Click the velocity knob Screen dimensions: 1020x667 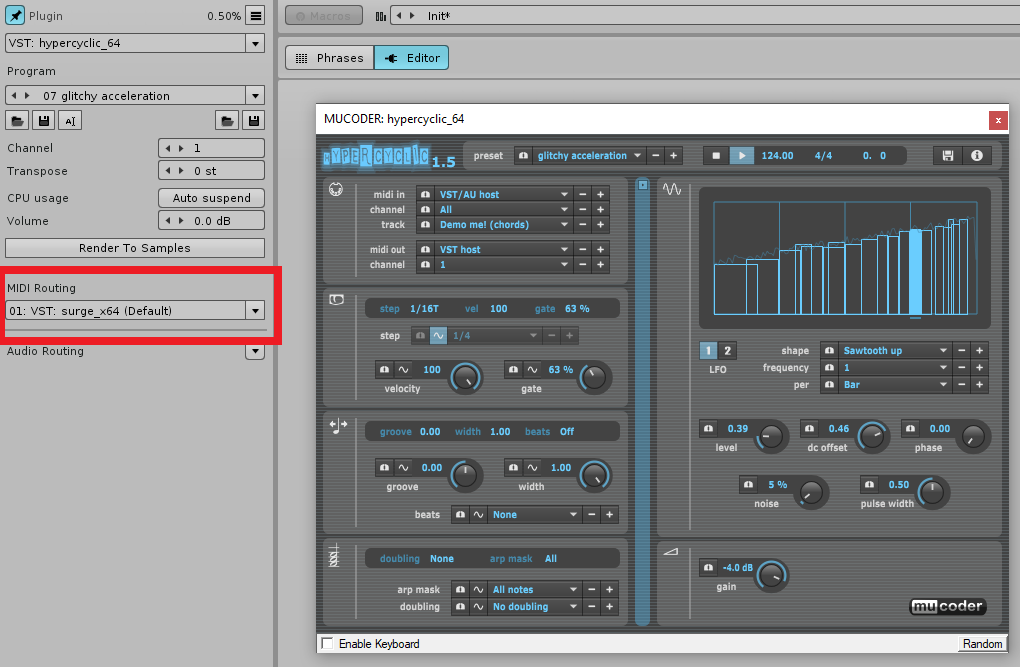pyautogui.click(x=465, y=377)
